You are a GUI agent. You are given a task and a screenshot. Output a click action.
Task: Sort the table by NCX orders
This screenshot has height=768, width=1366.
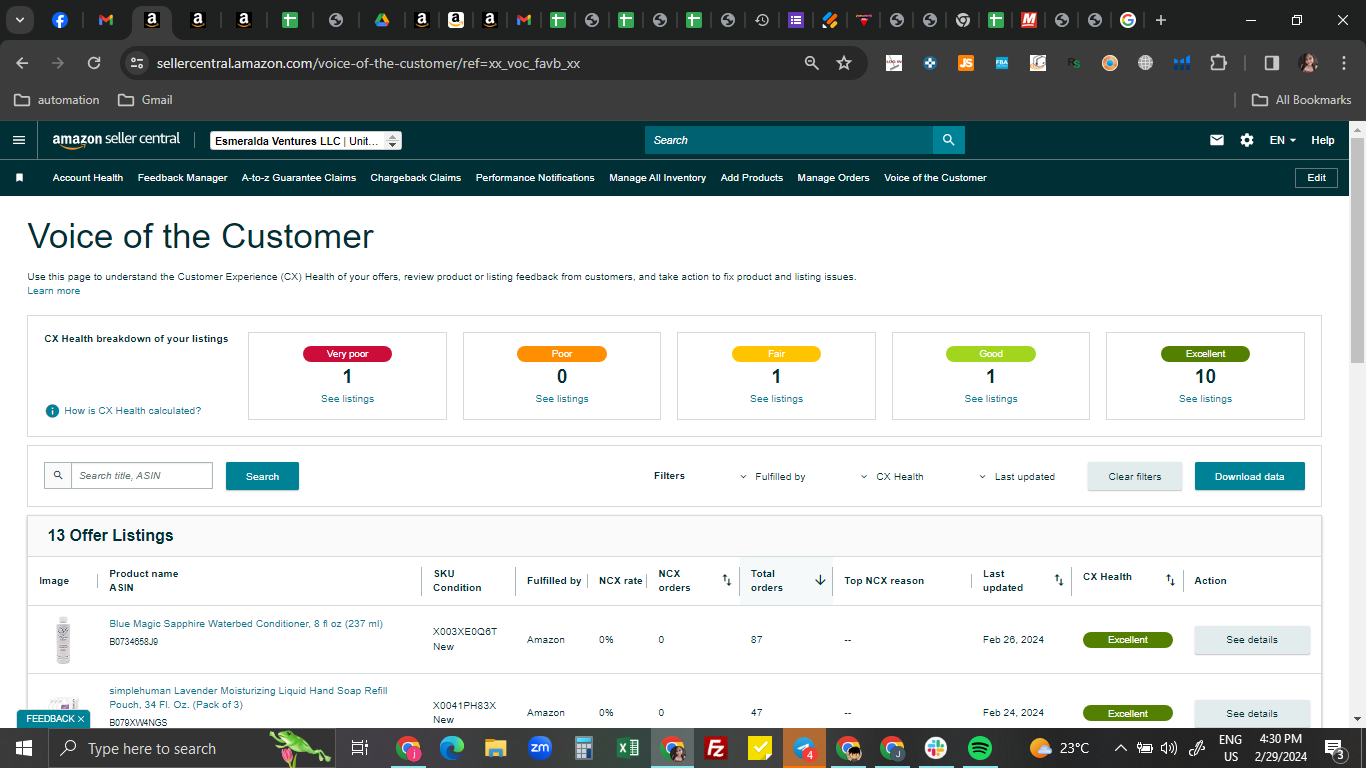coord(727,580)
